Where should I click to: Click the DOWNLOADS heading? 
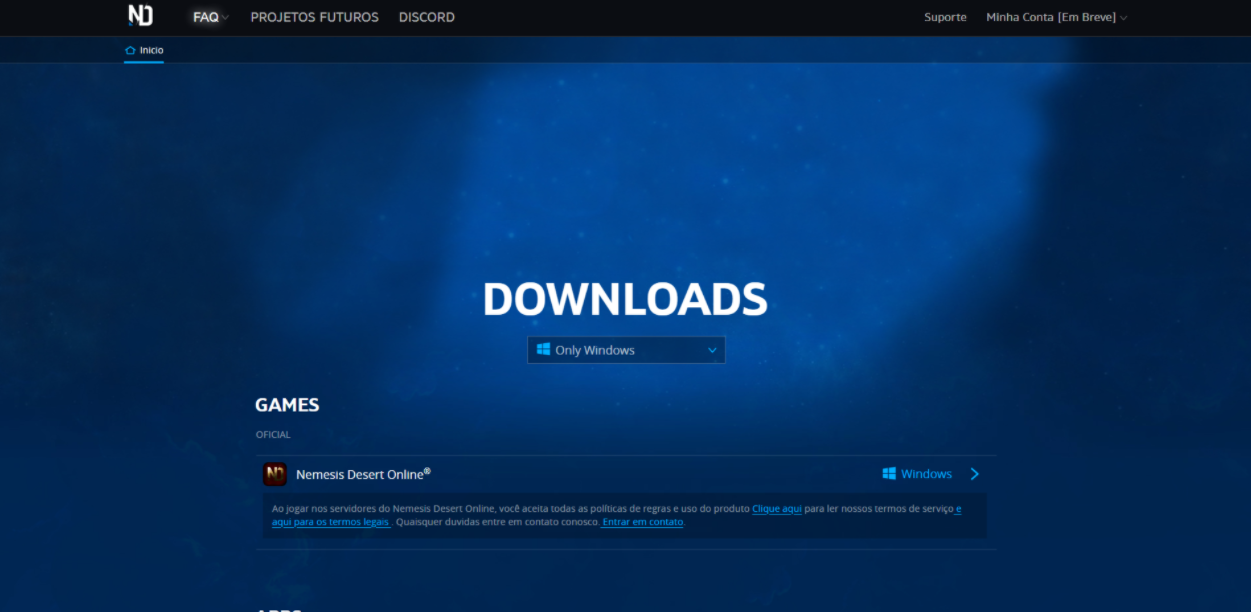coord(625,299)
